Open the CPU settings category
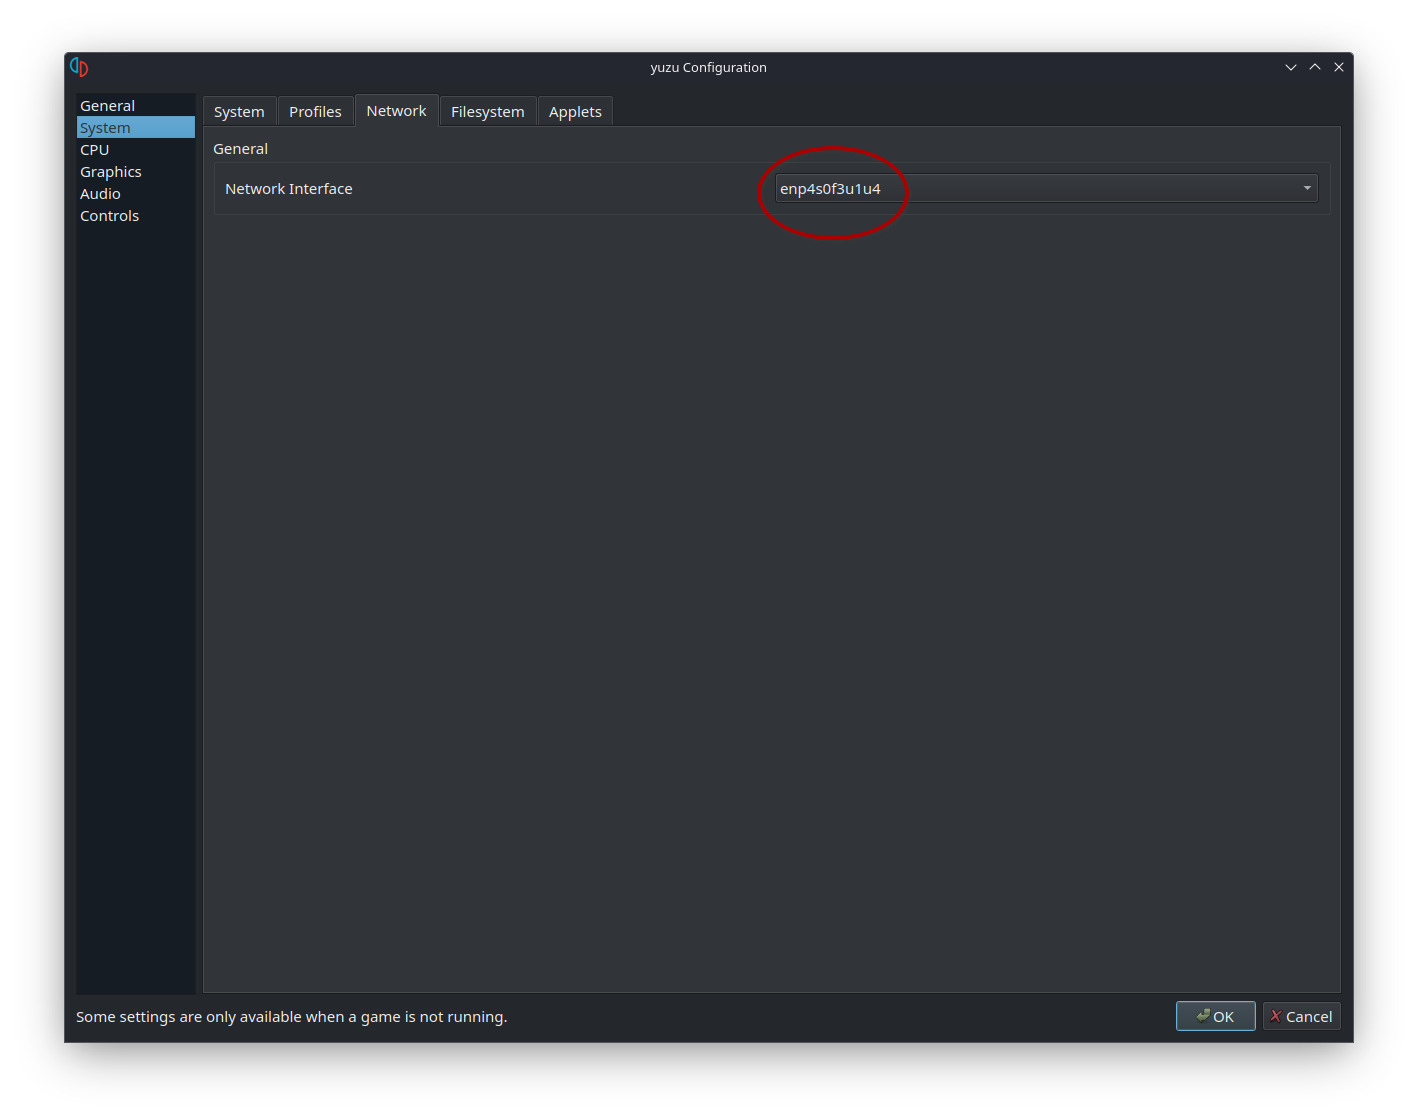This screenshot has height=1119, width=1418. click(x=135, y=150)
